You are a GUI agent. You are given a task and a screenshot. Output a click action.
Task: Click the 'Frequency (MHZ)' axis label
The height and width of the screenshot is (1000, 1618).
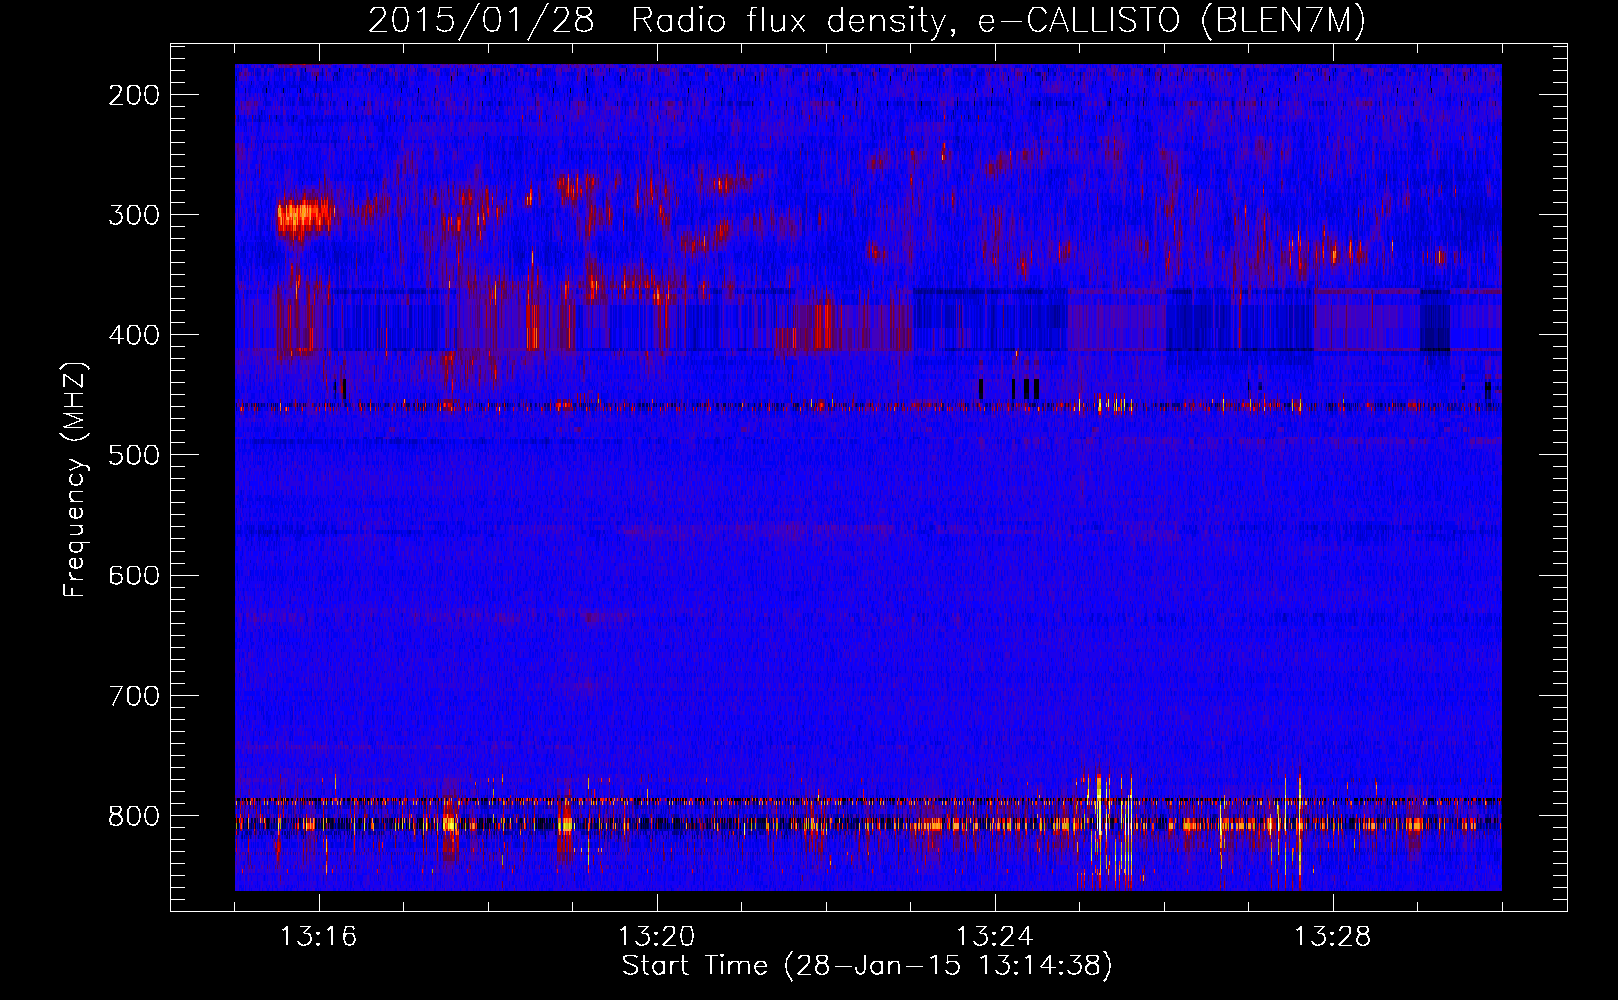75,479
